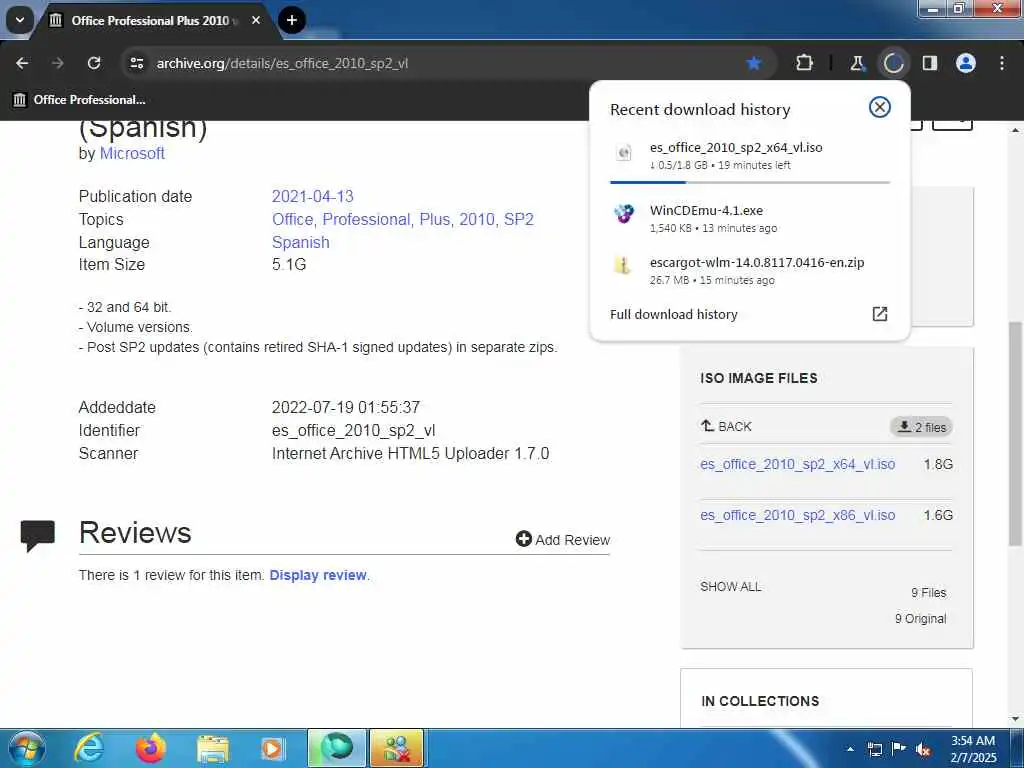The height and width of the screenshot is (768, 1024).
Task: Download es_office_2010_sp2_x64_vl.iso link
Action: click(797, 464)
